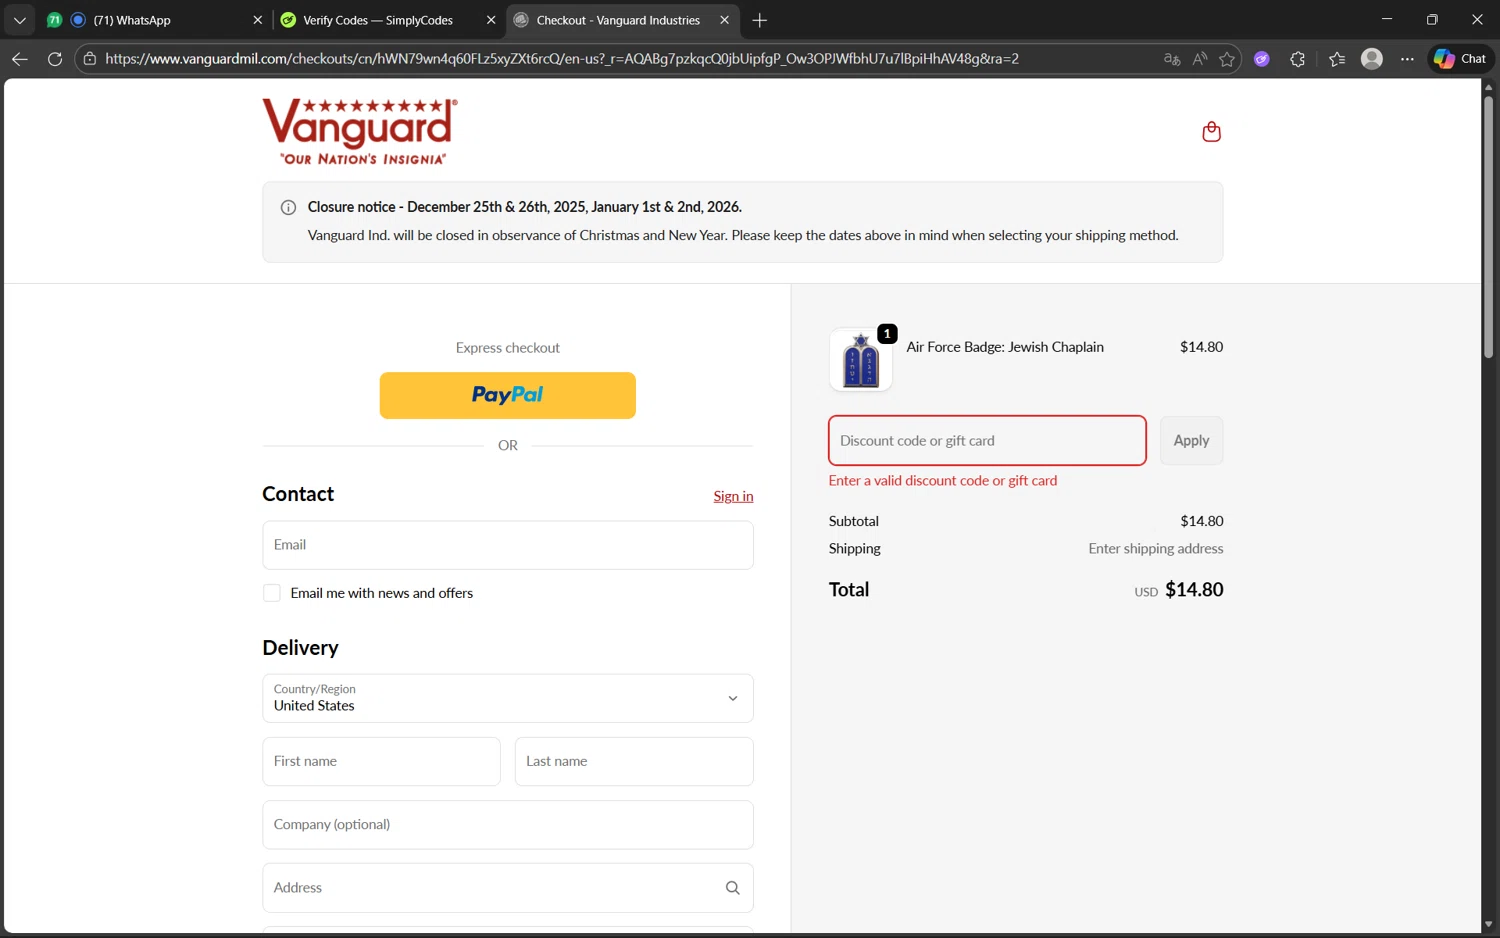
Task: Click the browser address bar URL
Action: tap(562, 59)
